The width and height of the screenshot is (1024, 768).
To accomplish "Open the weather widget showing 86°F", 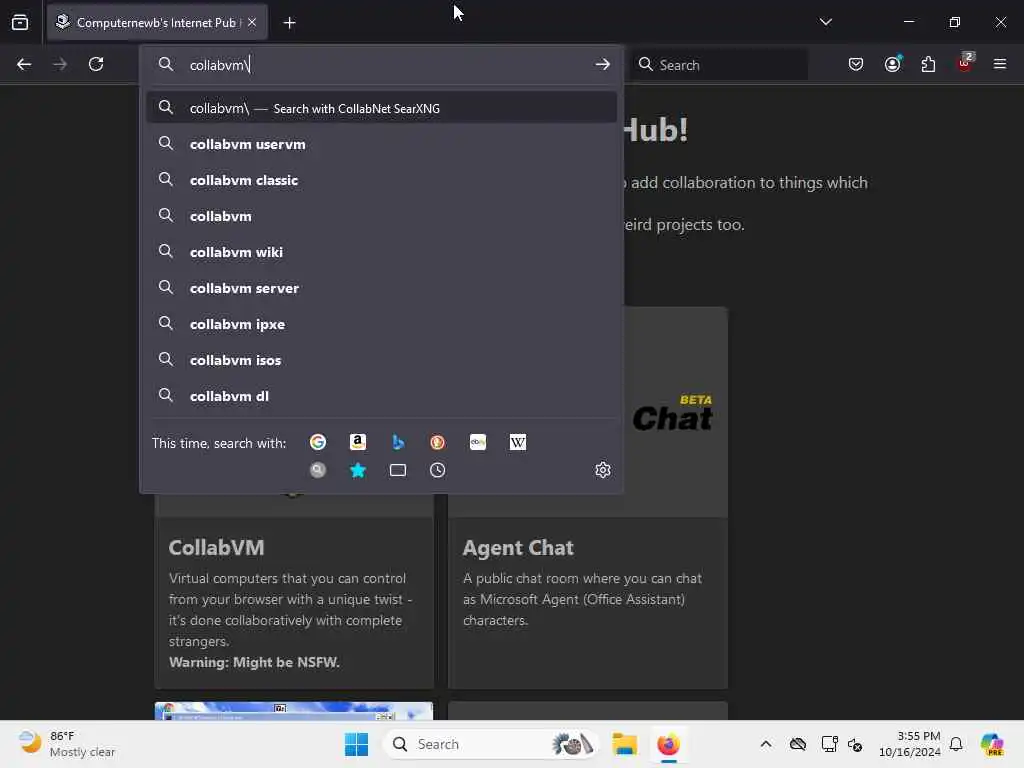I will click(66, 744).
